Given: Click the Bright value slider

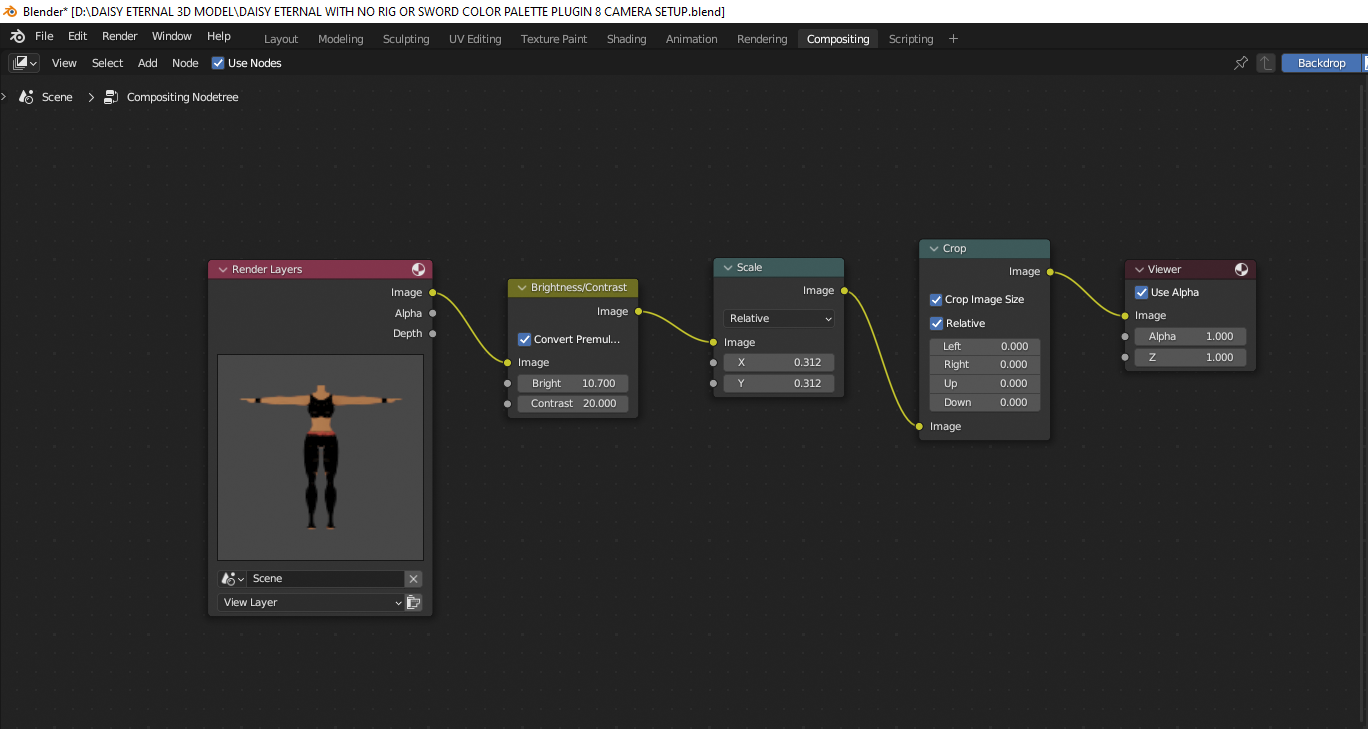Looking at the screenshot, I should point(573,383).
